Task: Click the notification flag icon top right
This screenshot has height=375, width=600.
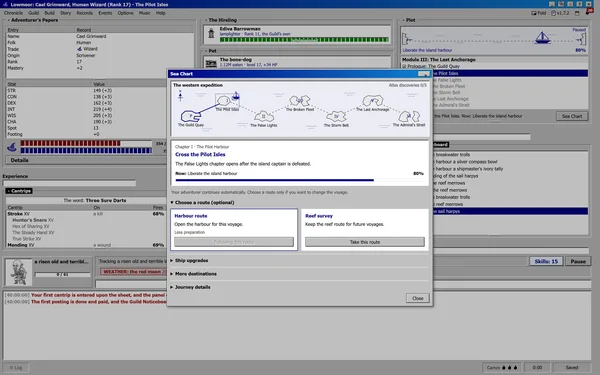Action: click(x=589, y=12)
